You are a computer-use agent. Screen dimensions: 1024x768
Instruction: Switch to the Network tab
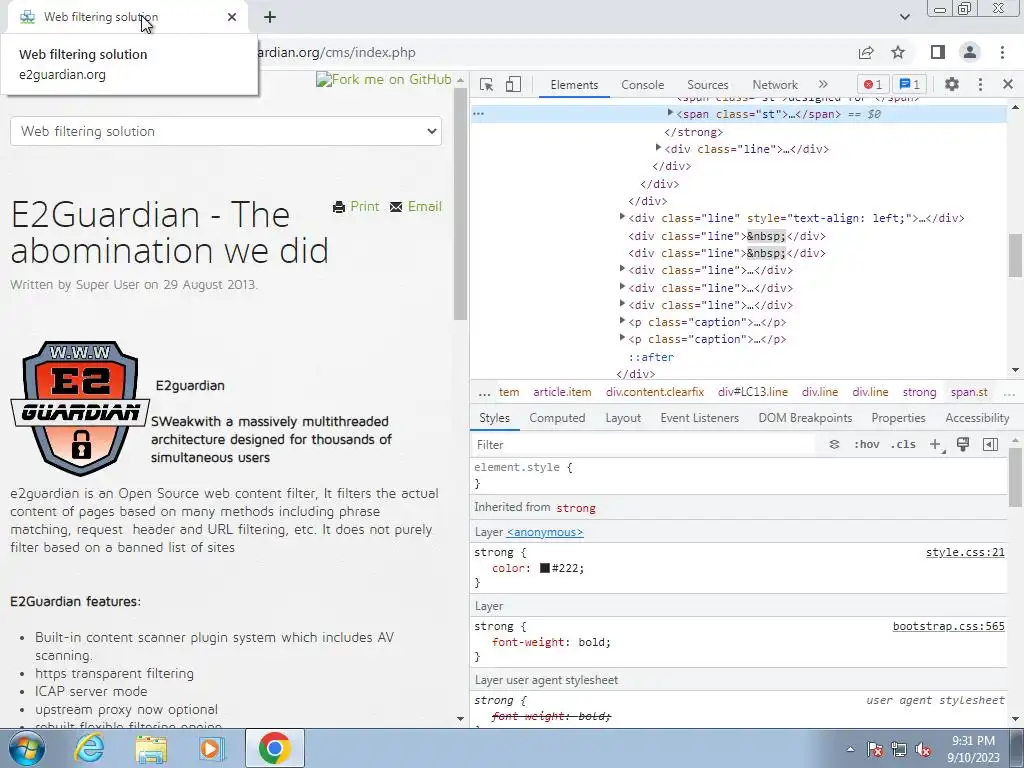(775, 85)
